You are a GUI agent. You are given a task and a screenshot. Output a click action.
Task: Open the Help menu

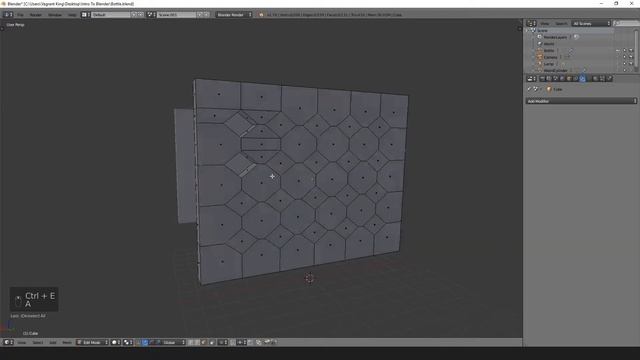coord(72,15)
